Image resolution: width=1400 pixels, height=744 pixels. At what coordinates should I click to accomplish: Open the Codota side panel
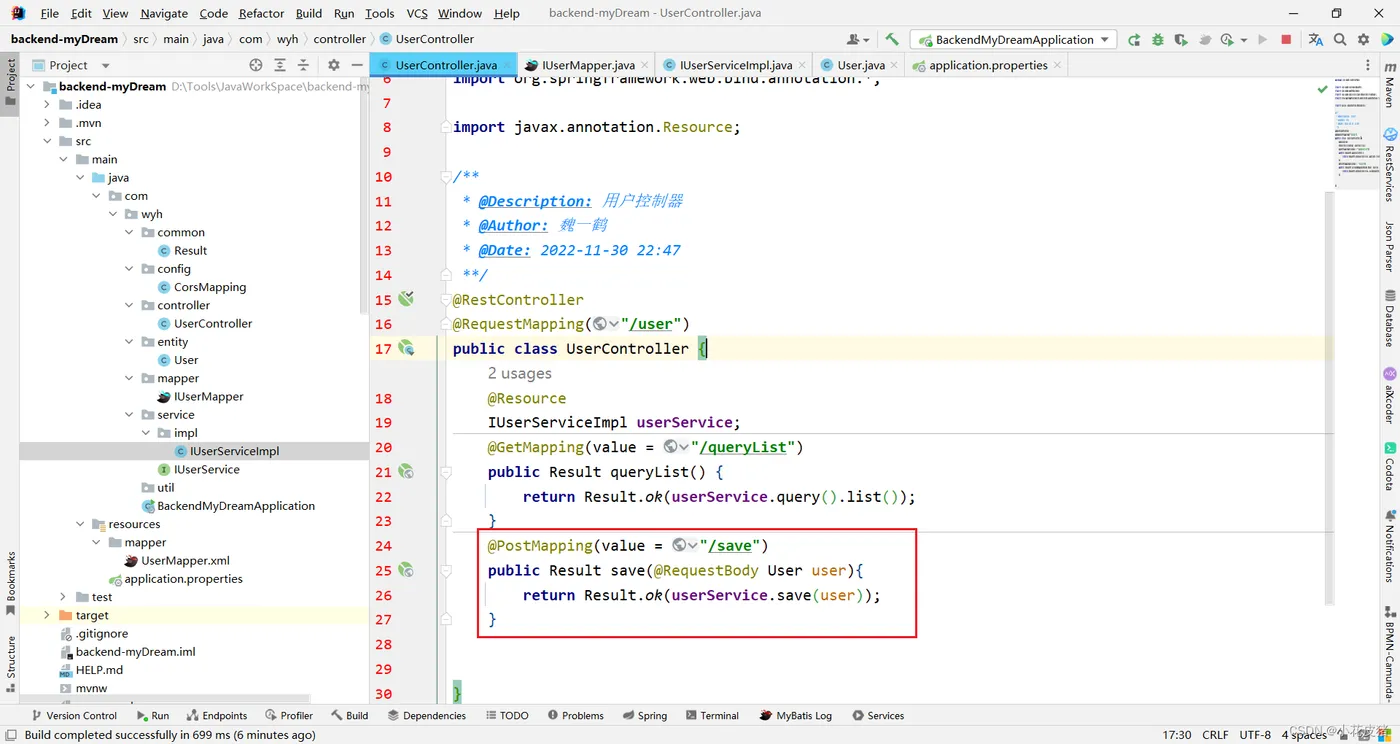tap(1389, 467)
